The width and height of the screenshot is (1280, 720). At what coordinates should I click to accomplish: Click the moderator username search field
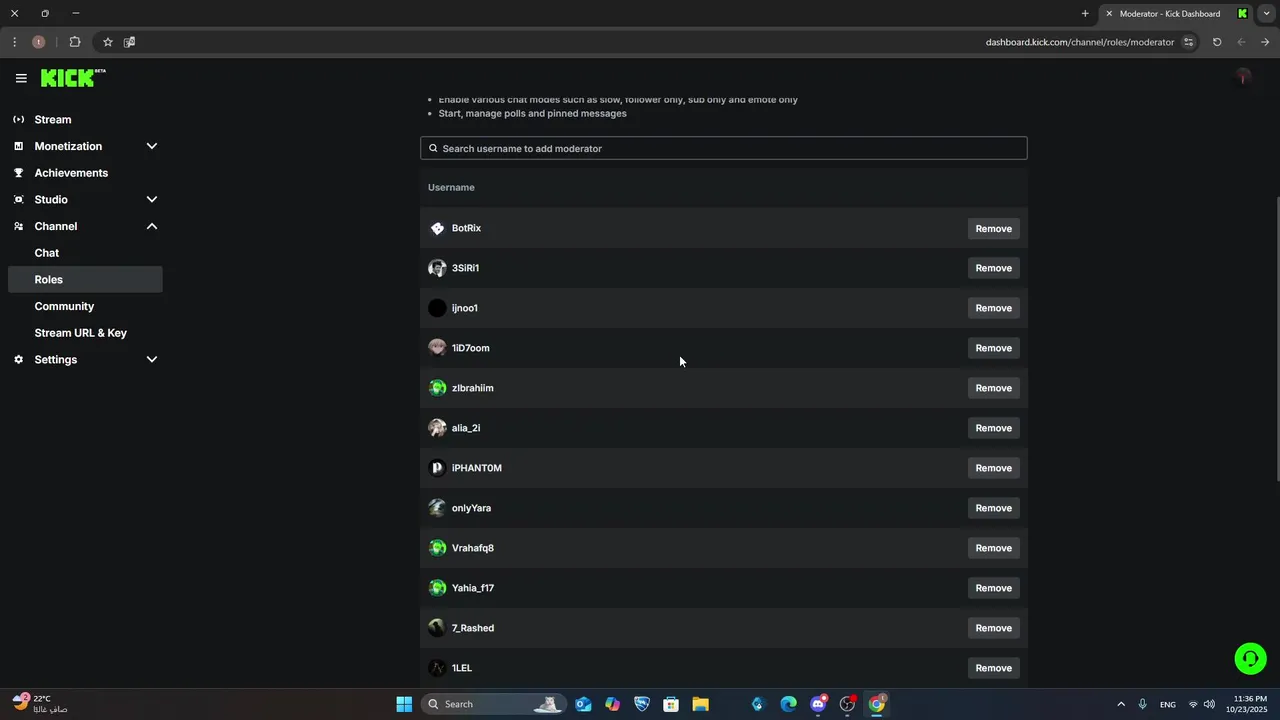(724, 148)
